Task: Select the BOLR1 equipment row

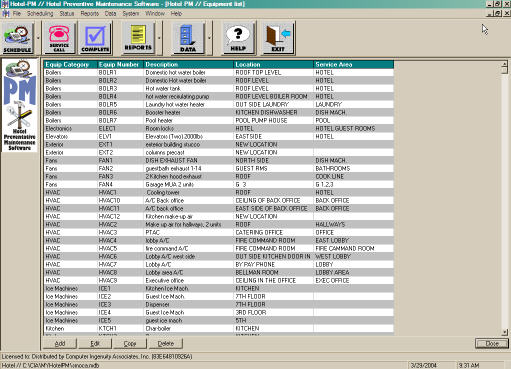Action: [219, 72]
